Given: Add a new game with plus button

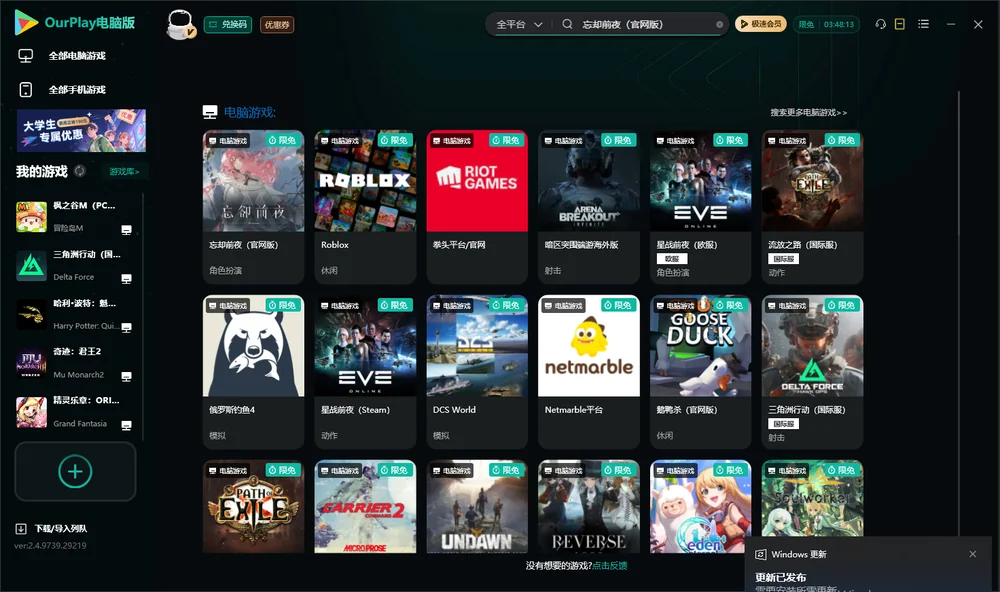Looking at the screenshot, I should click(75, 471).
